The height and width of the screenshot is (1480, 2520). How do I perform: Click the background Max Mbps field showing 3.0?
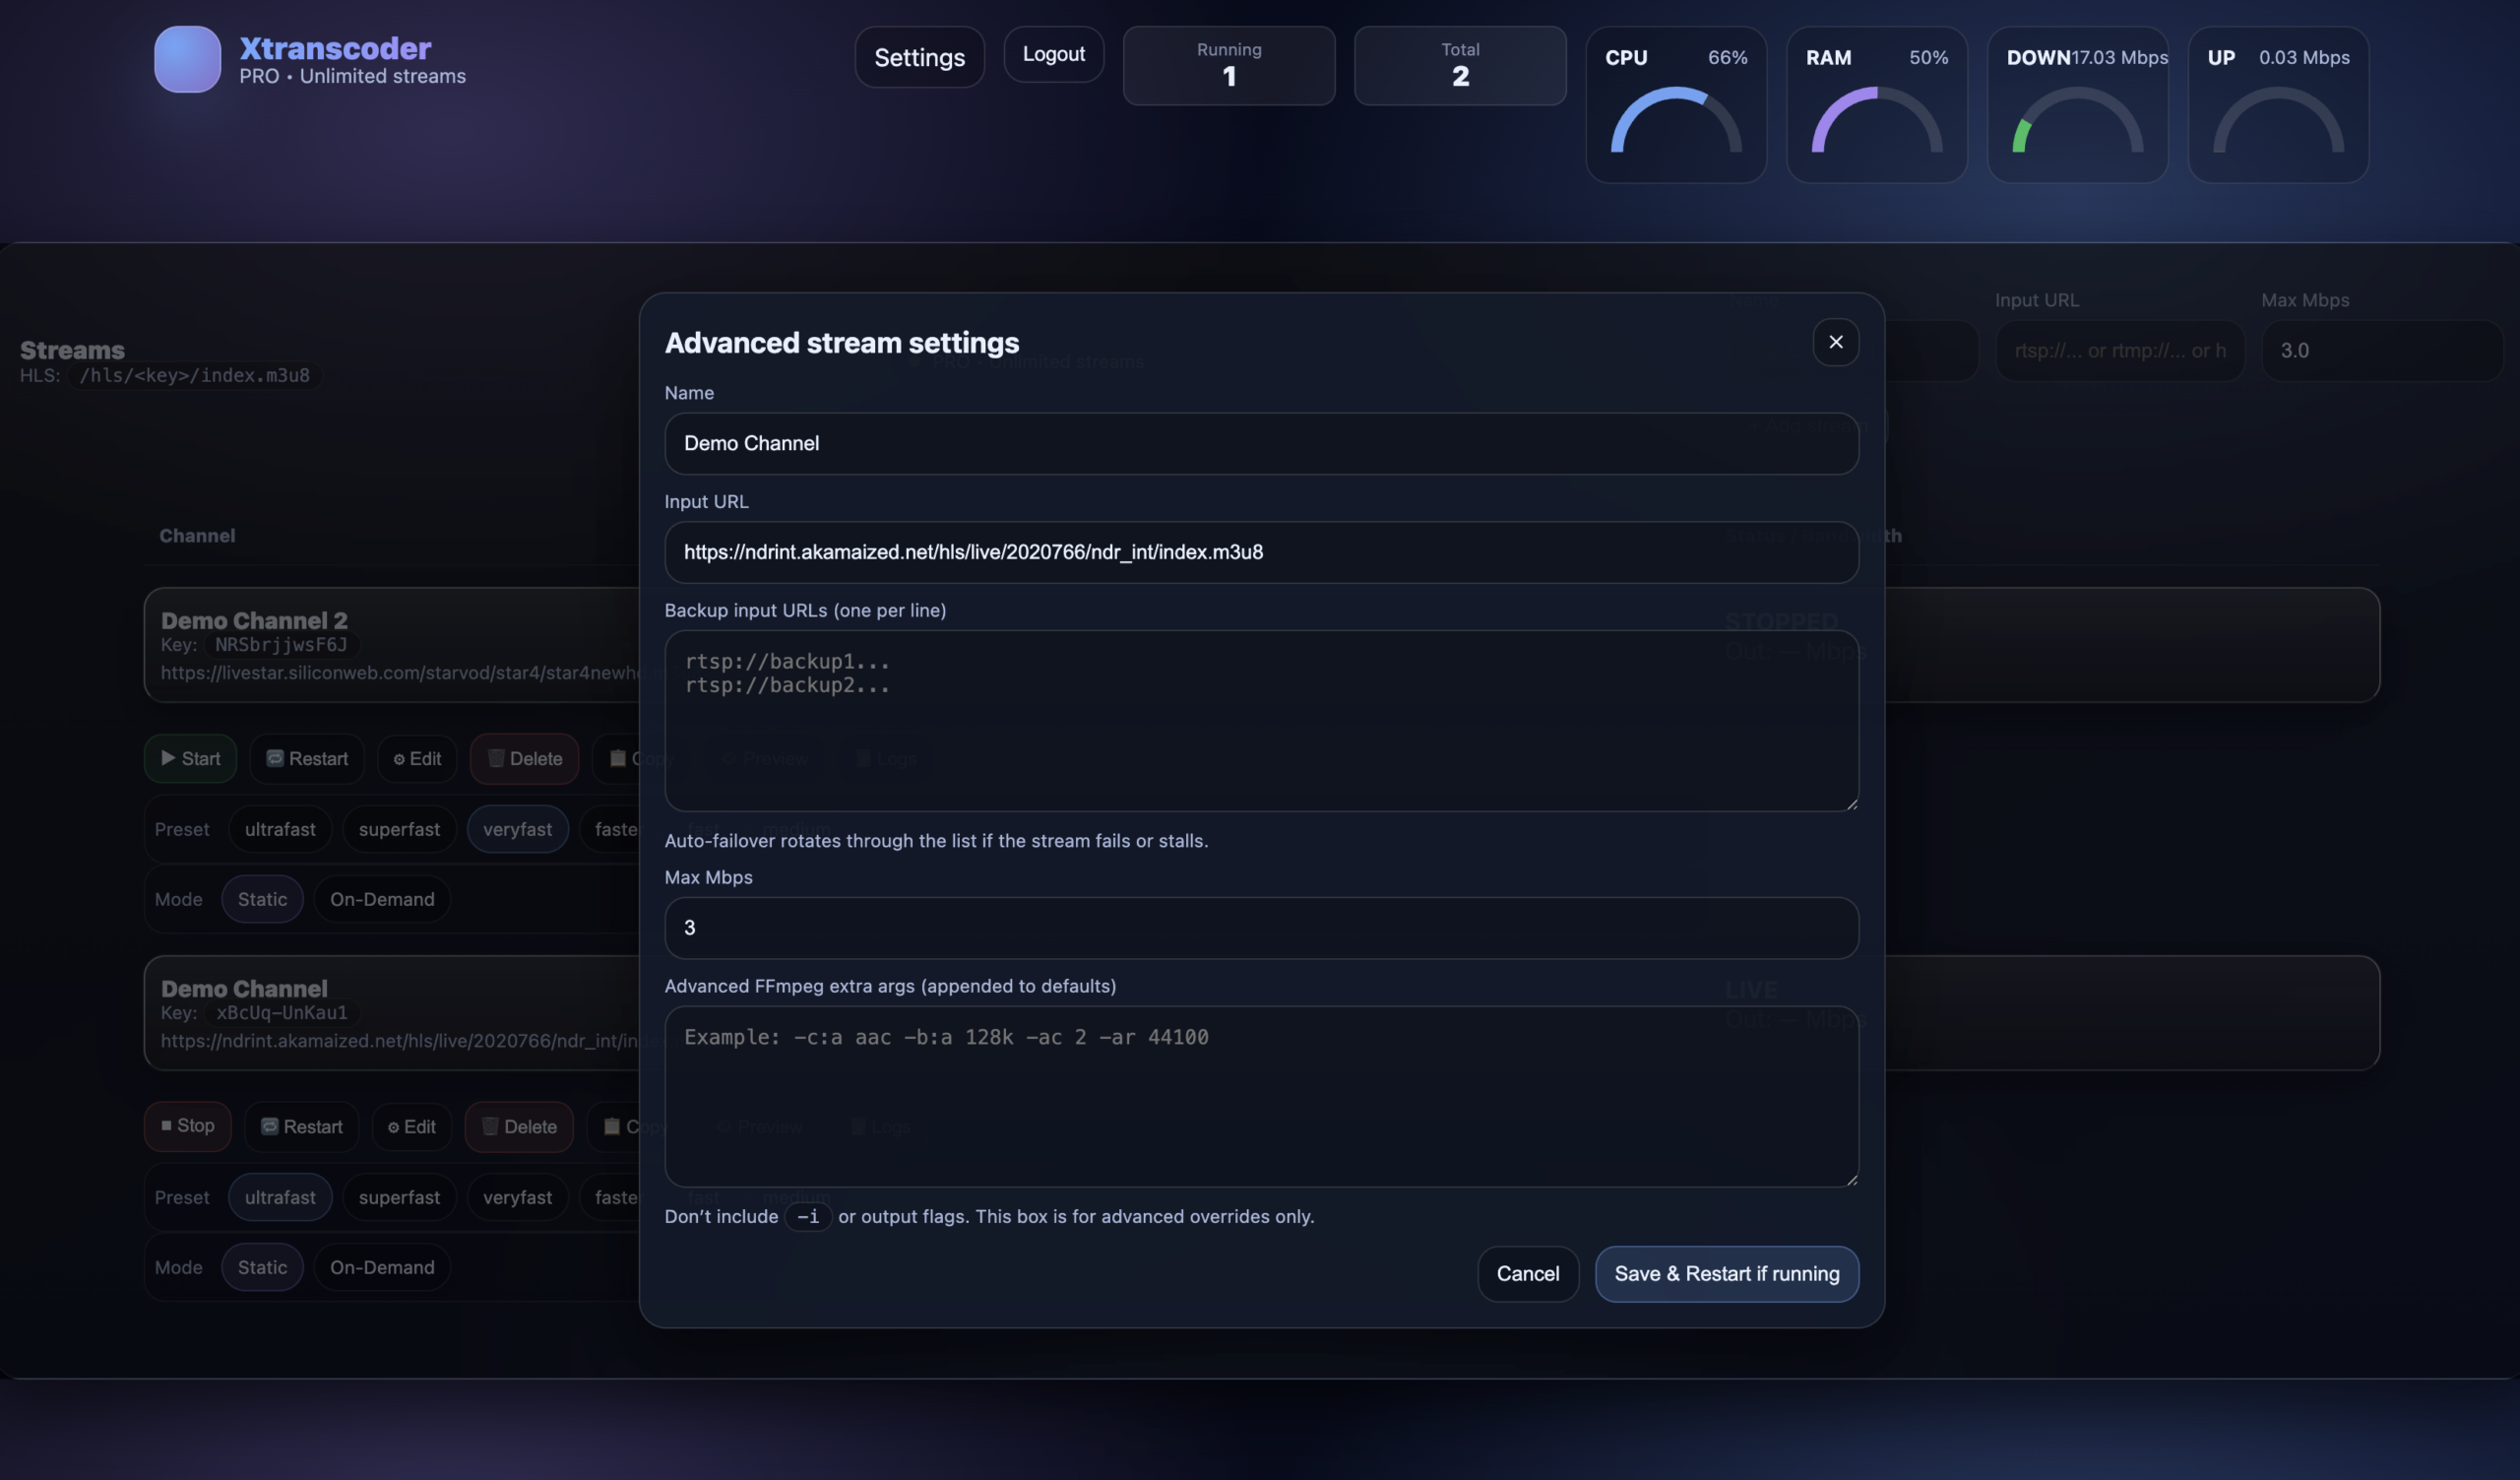[x=2381, y=350]
